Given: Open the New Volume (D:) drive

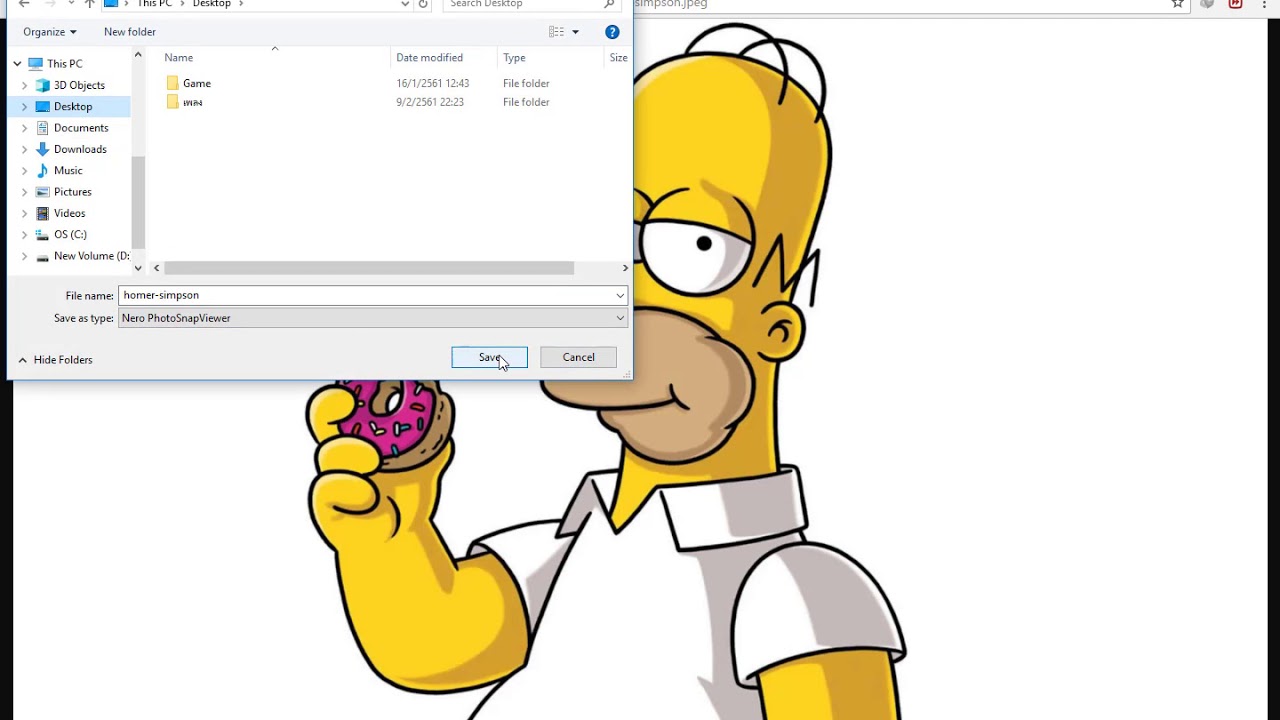Looking at the screenshot, I should tap(91, 256).
